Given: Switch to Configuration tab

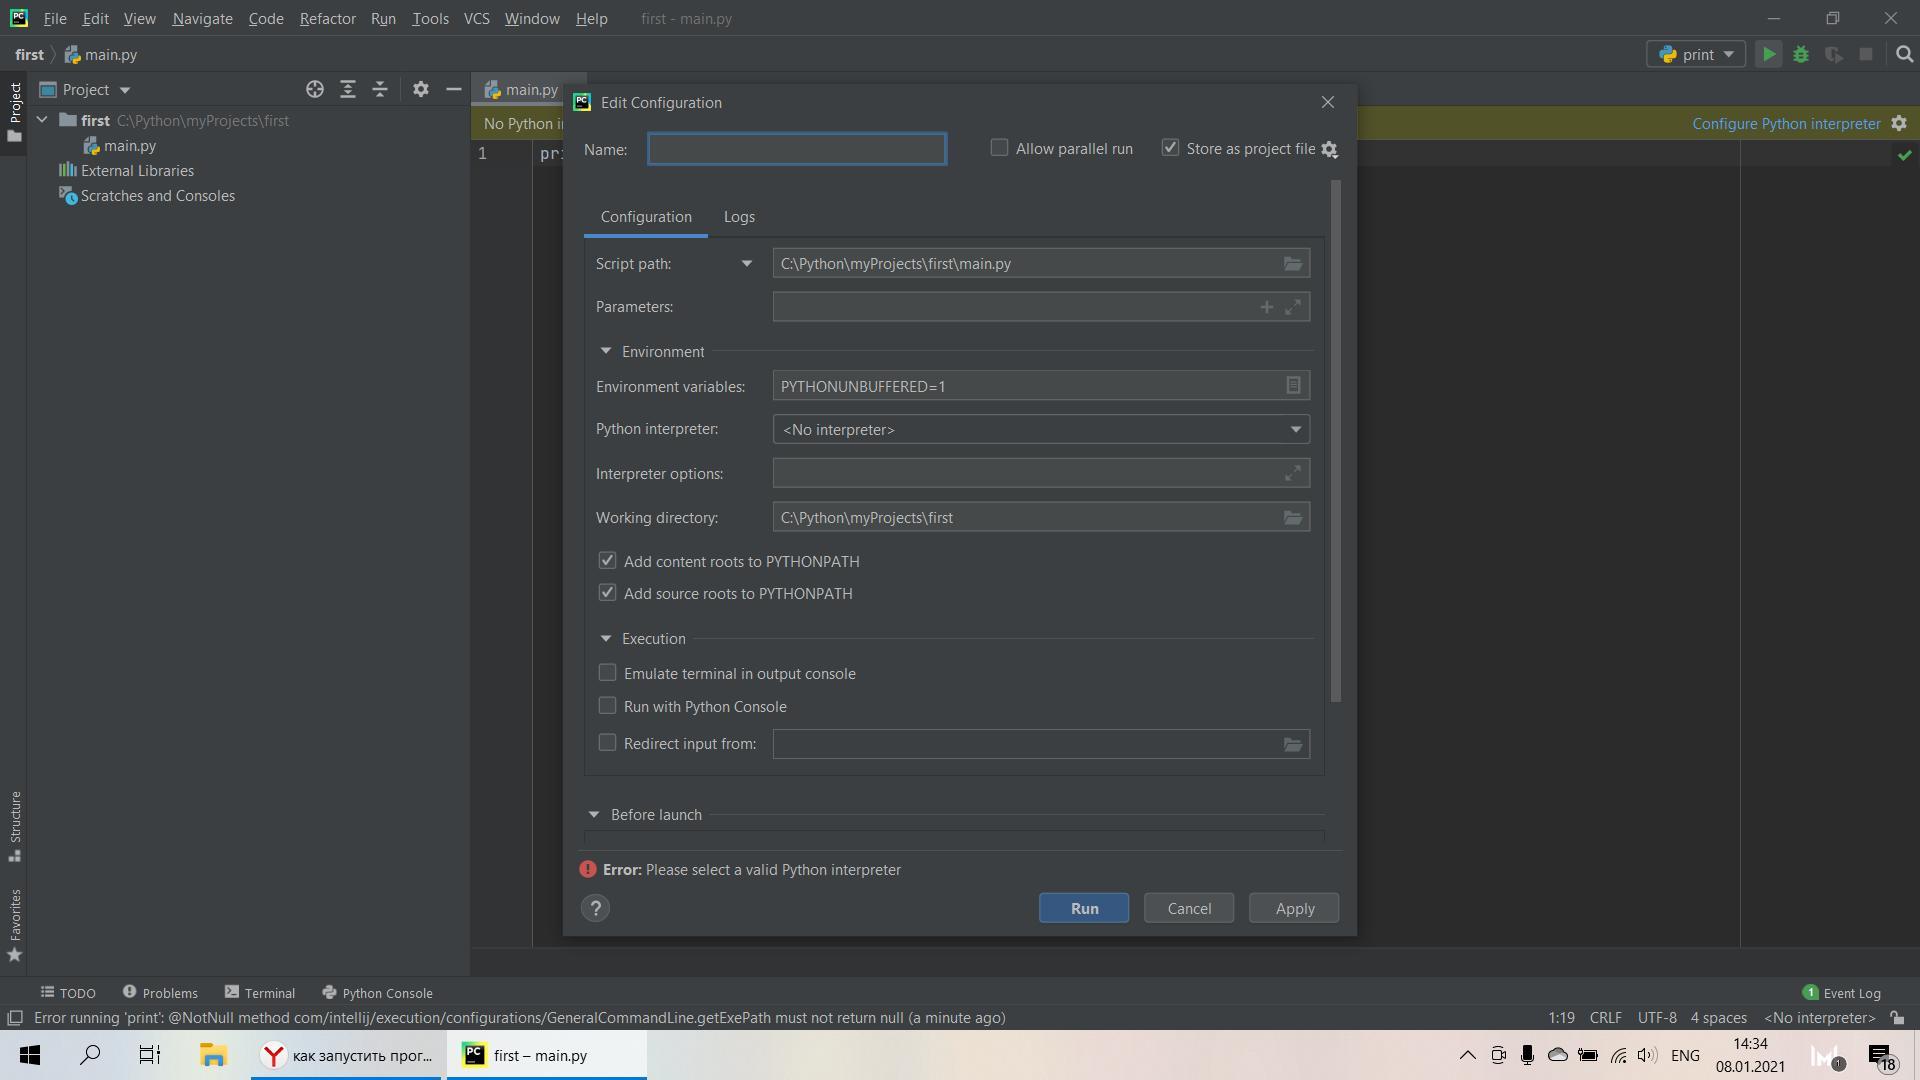Looking at the screenshot, I should click(x=645, y=215).
